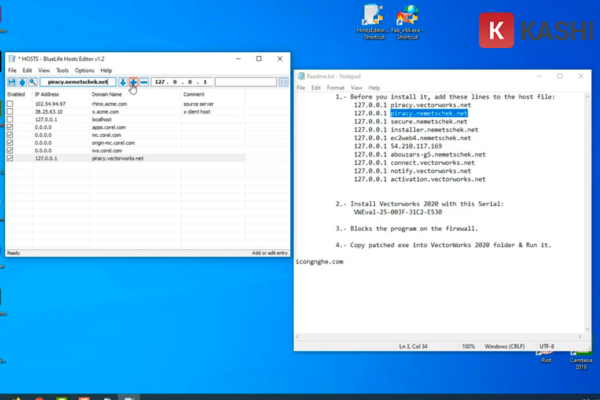Open the Notepad File menu
600x400 pixels.
pos(301,88)
